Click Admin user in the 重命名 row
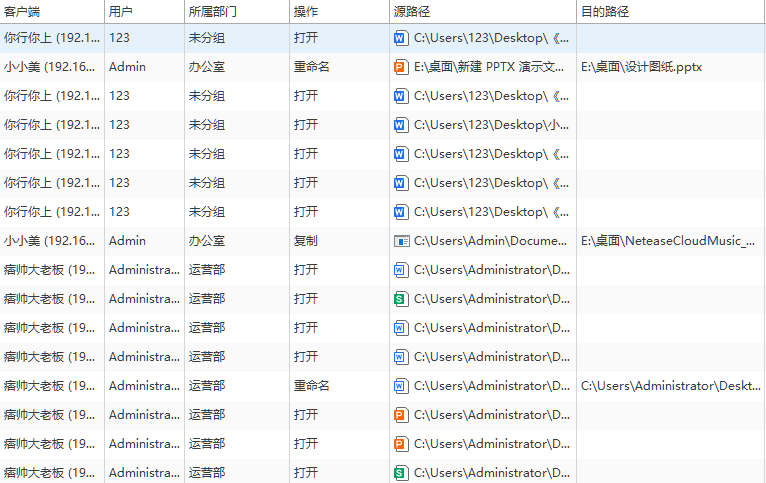Viewport: 766px width, 483px height. pos(127,67)
